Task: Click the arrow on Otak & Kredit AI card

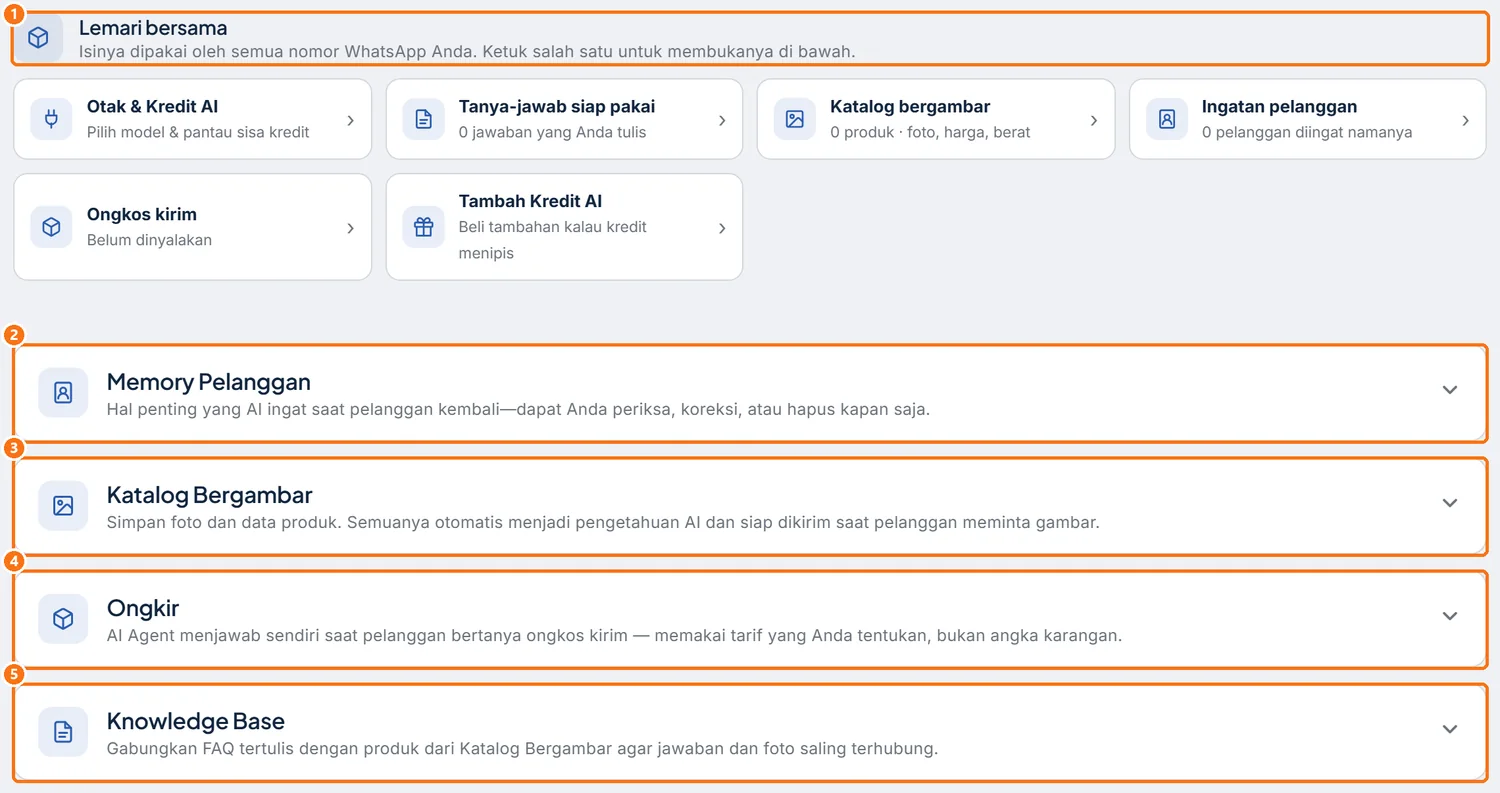Action: click(x=350, y=120)
